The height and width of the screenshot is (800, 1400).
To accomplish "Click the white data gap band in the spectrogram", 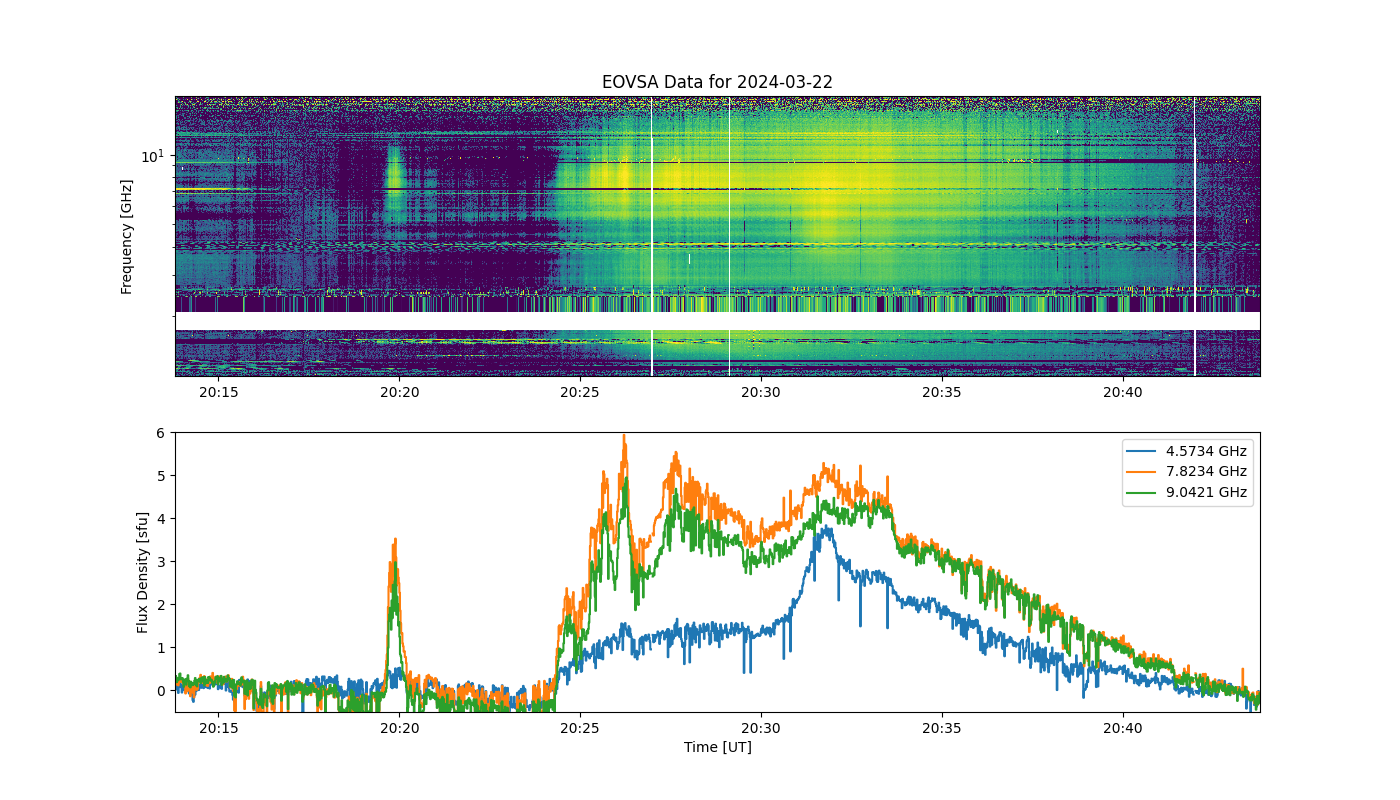I will click(717, 321).
